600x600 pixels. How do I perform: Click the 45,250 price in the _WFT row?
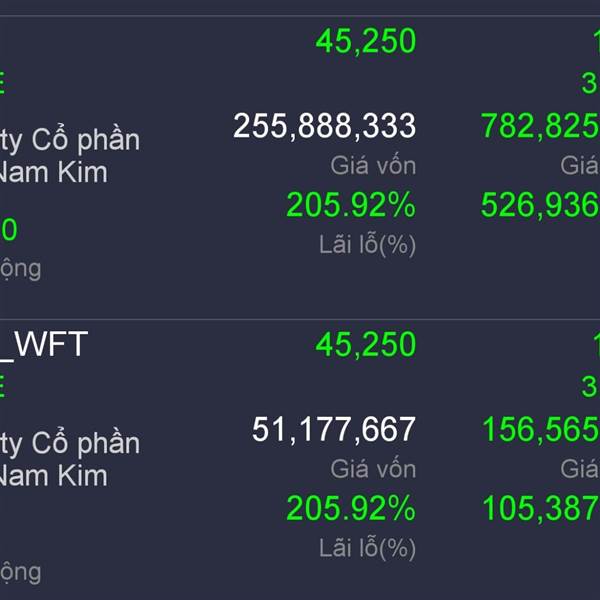[x=365, y=344]
